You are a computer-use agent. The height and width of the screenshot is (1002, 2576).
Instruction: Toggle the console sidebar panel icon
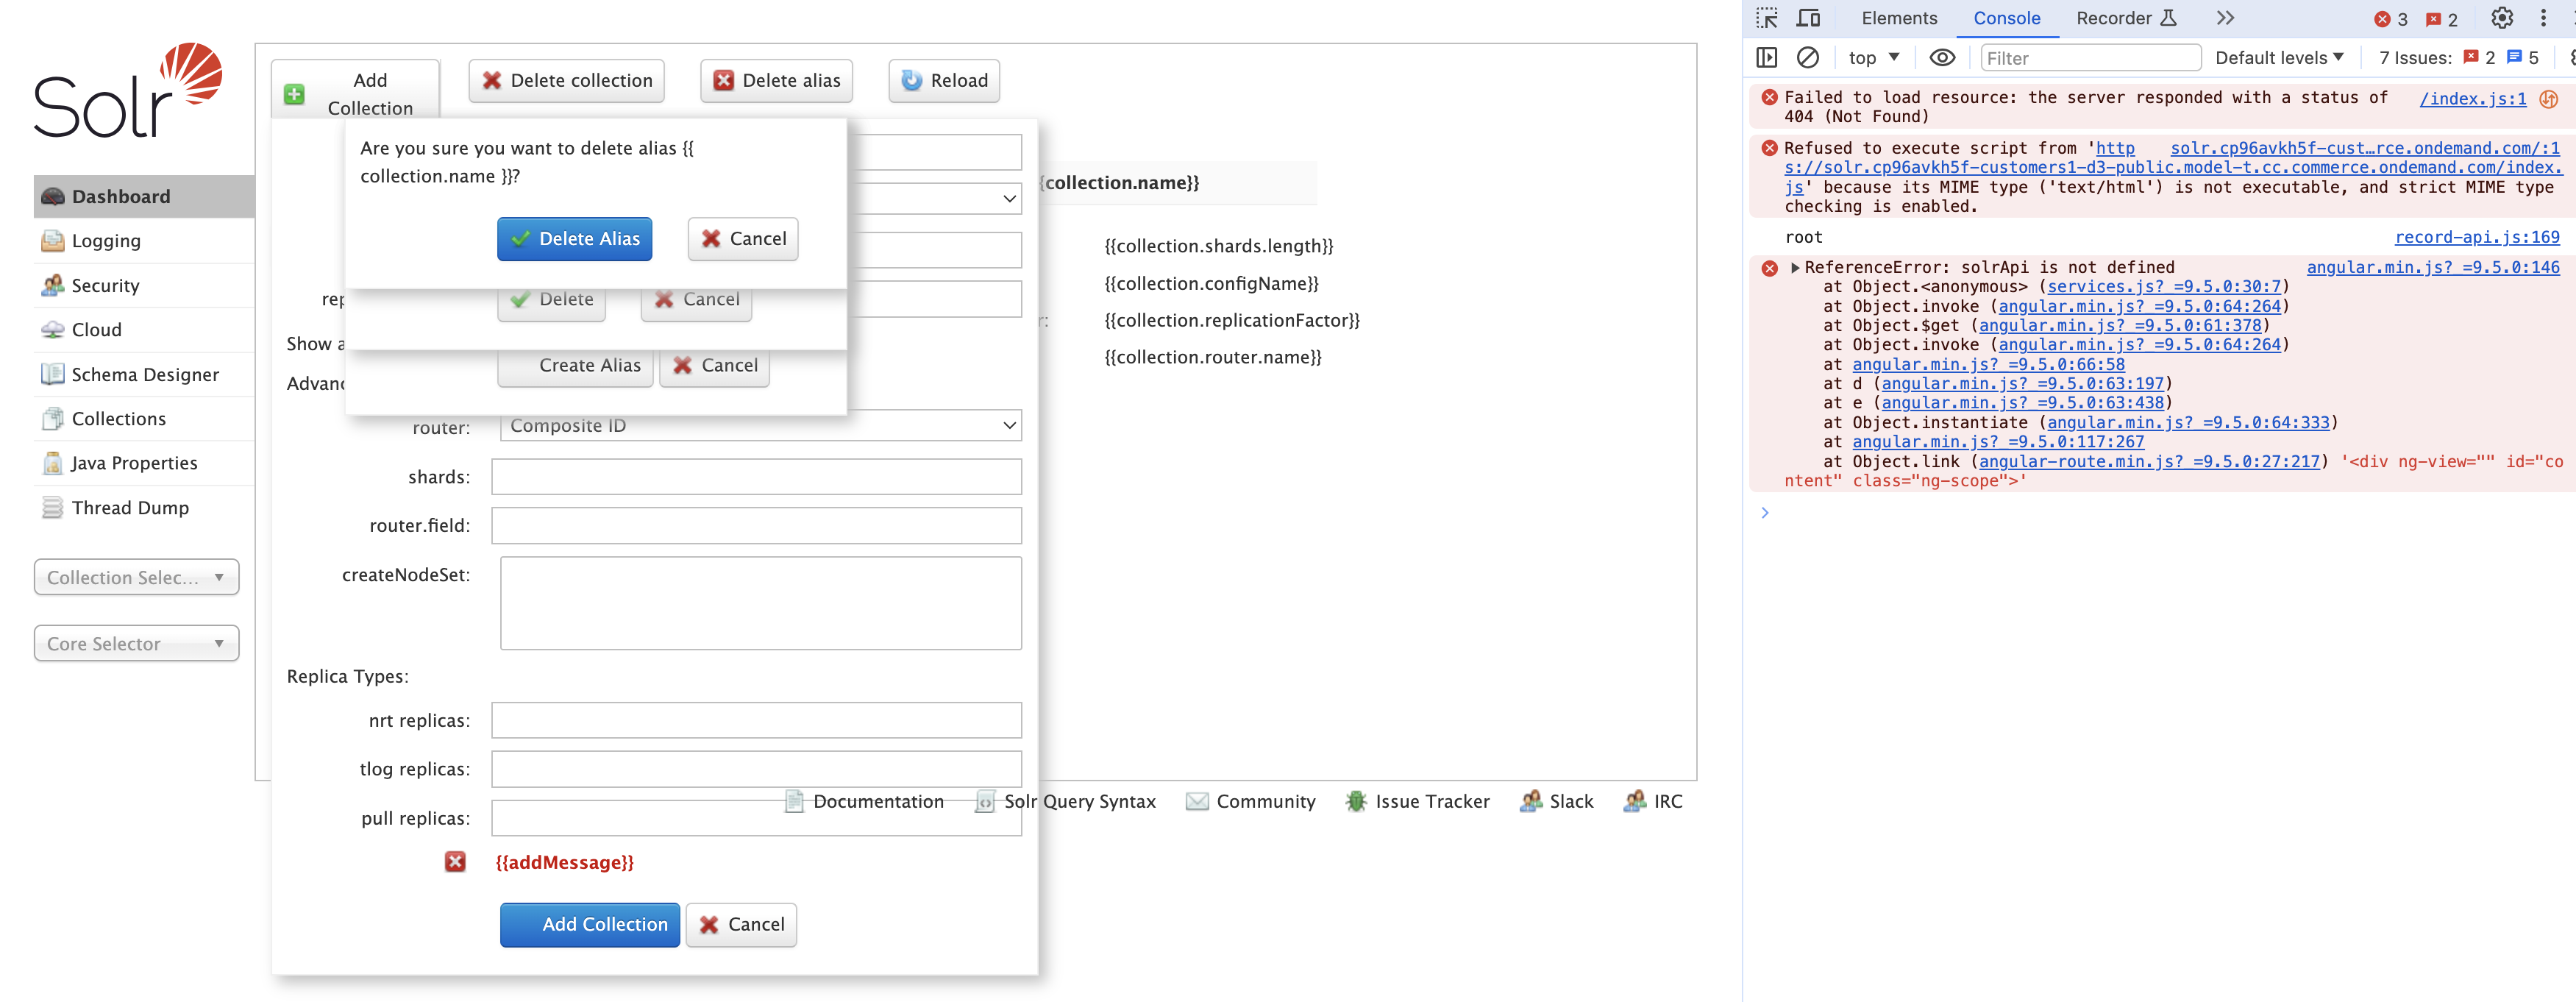[x=1767, y=58]
